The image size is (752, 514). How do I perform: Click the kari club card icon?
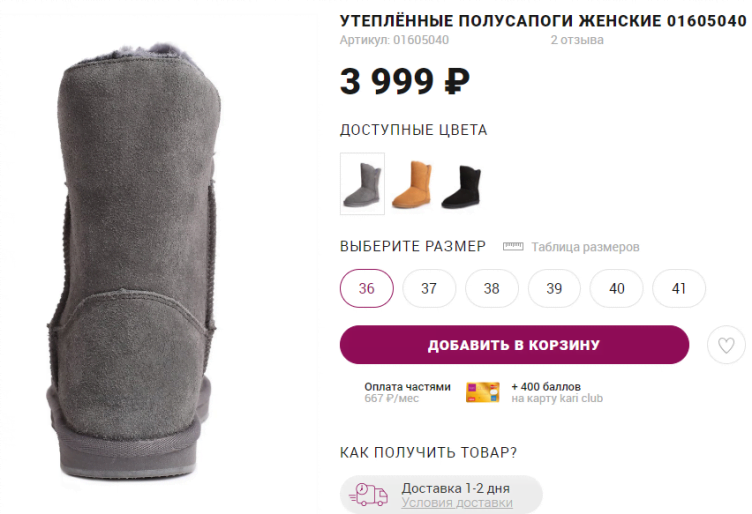482,392
